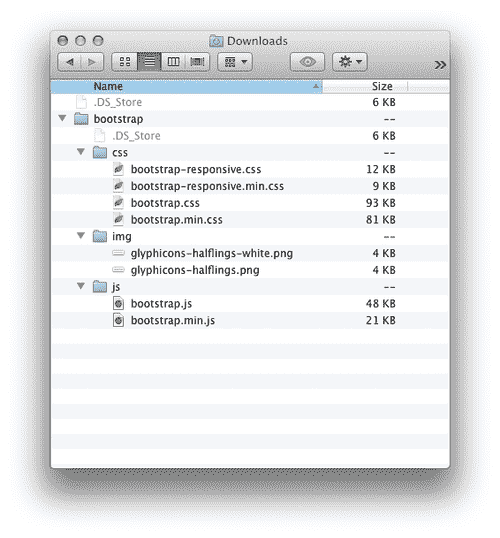Collapse the img folder triangle
The height and width of the screenshot is (538, 500).
81,235
